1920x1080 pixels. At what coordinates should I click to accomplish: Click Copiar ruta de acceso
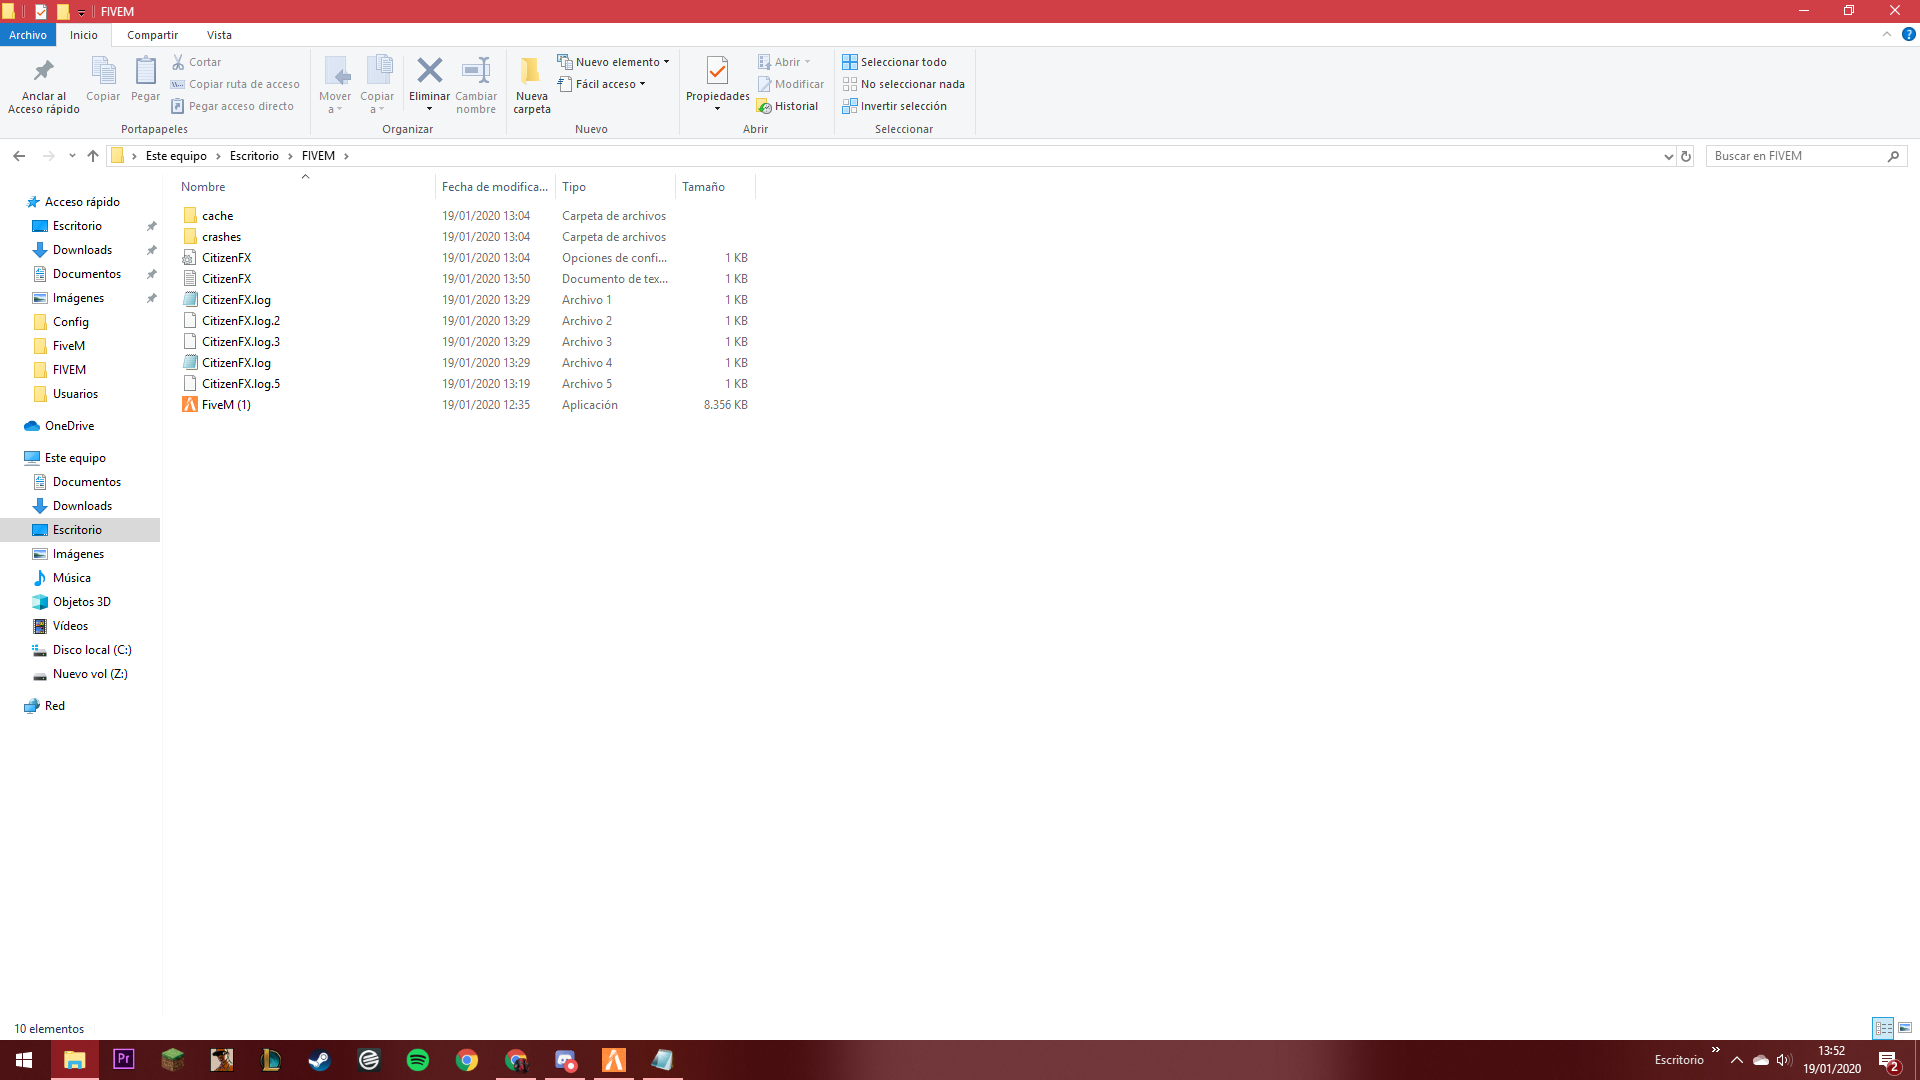(235, 84)
